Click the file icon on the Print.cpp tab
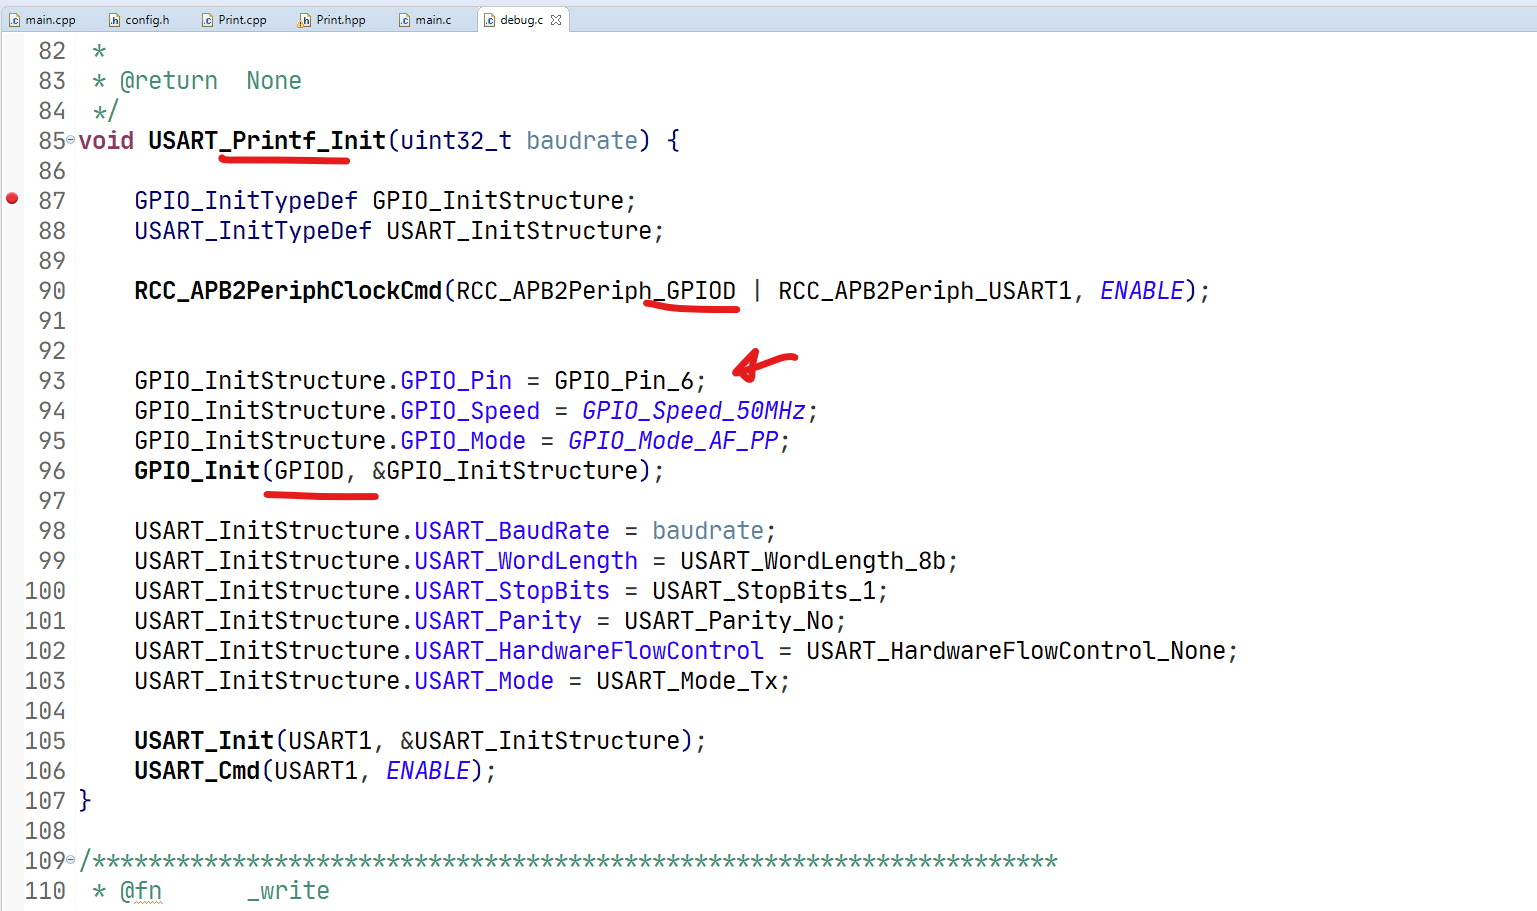 click(205, 18)
